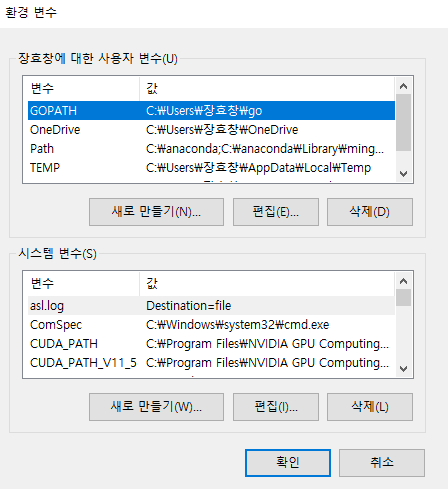Click the up arrow of user variables scrollbar
Image resolution: width=448 pixels, height=489 pixels.
tap(404, 86)
